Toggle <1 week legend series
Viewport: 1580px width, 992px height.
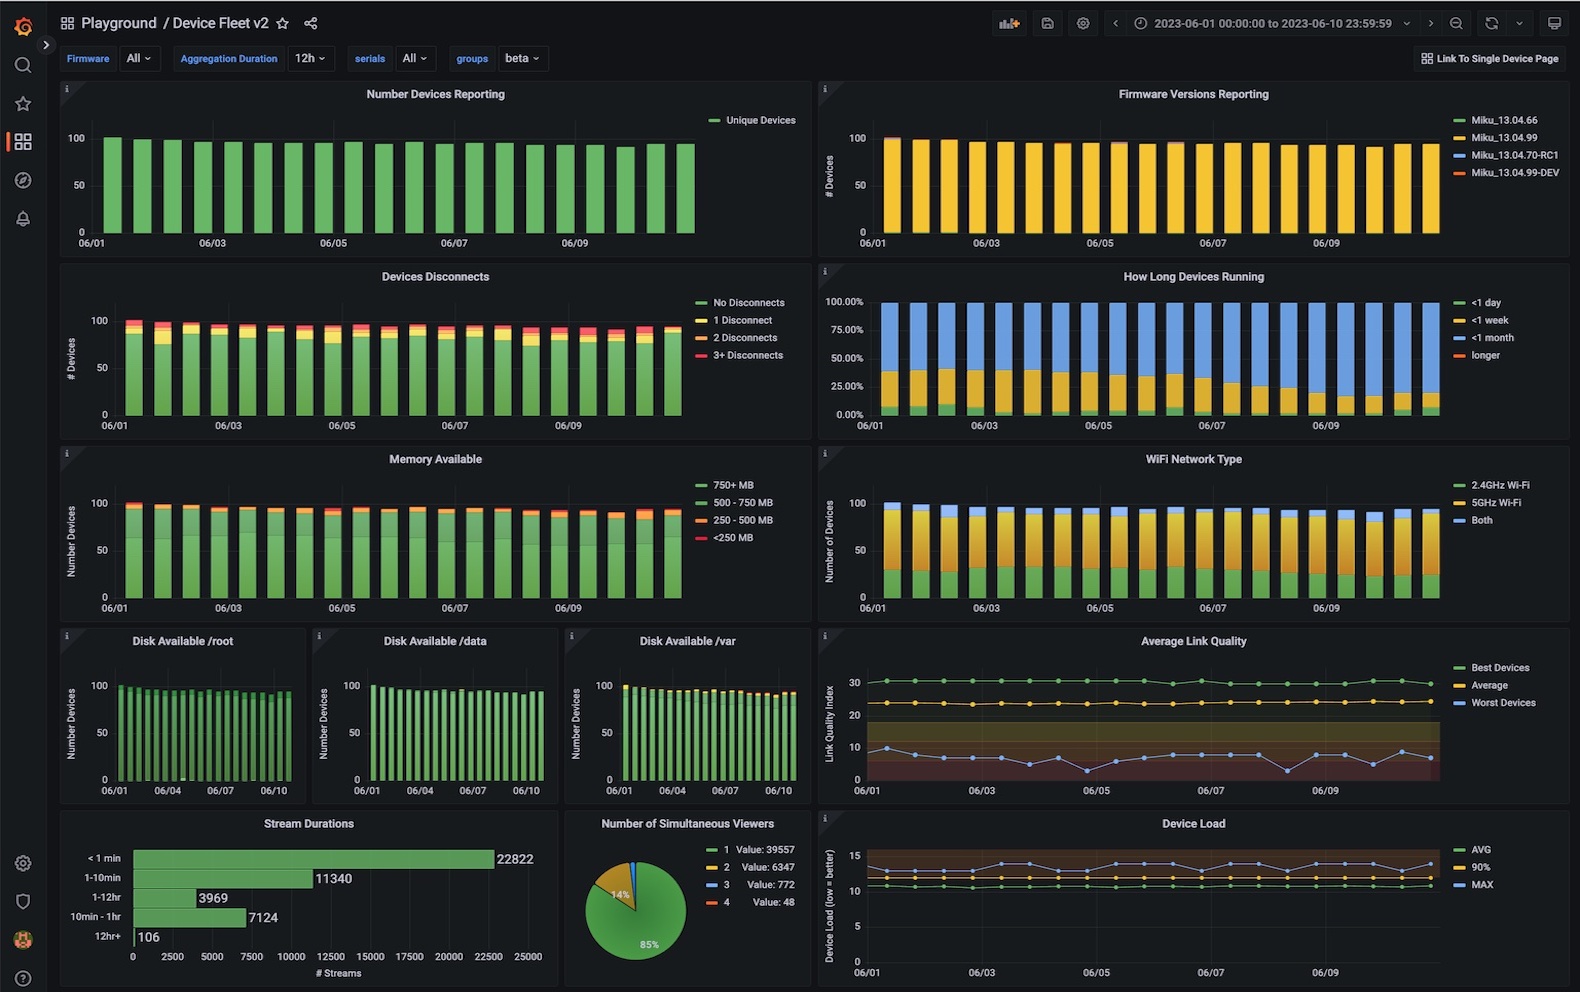(1490, 320)
